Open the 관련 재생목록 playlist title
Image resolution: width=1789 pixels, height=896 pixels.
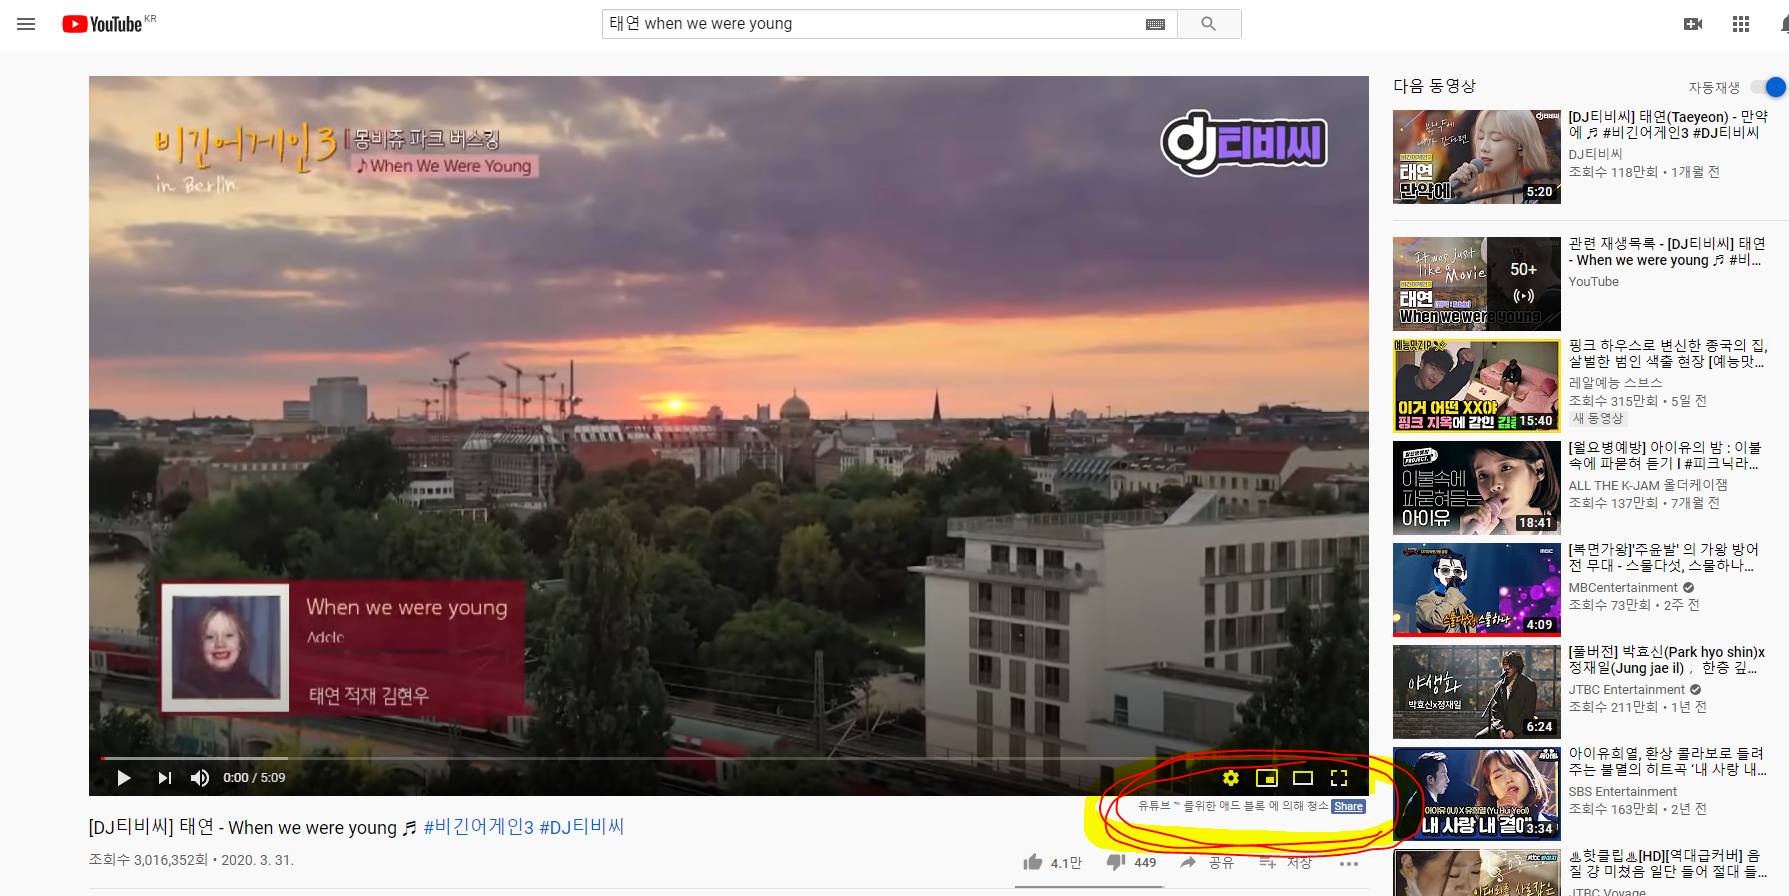[x=1667, y=252]
